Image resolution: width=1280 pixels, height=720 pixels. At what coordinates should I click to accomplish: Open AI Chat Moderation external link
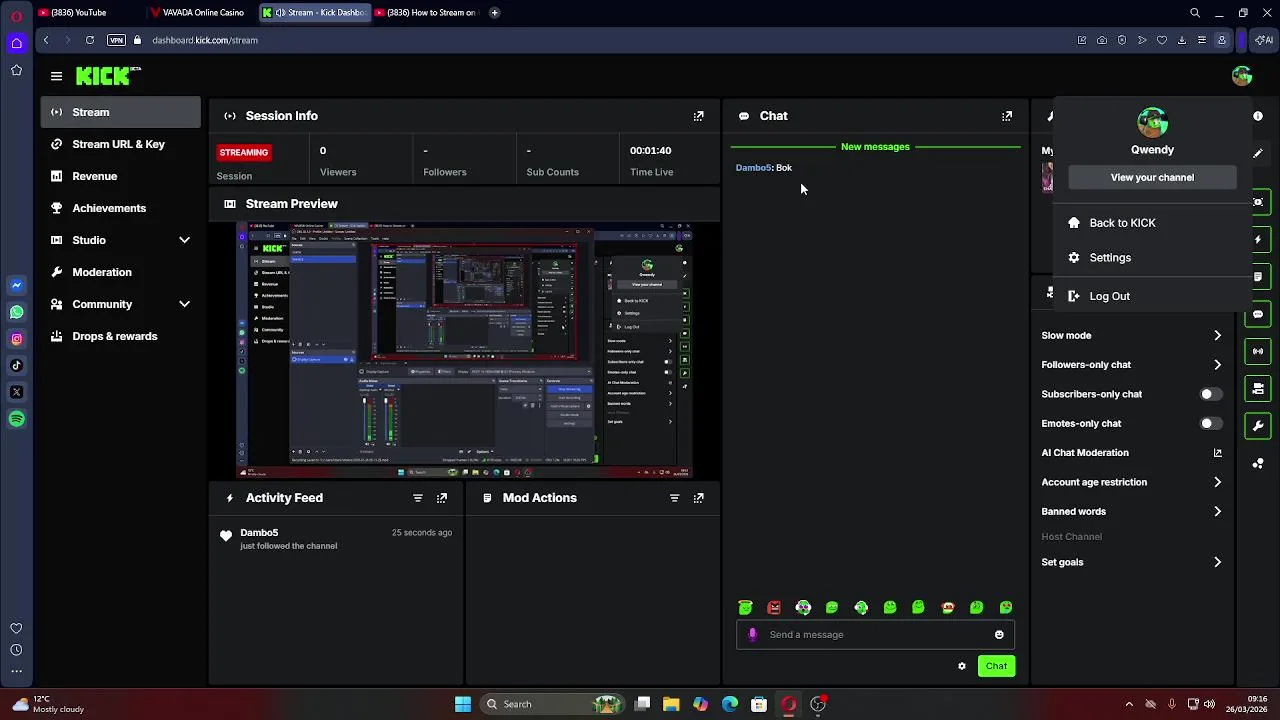coord(1217,453)
